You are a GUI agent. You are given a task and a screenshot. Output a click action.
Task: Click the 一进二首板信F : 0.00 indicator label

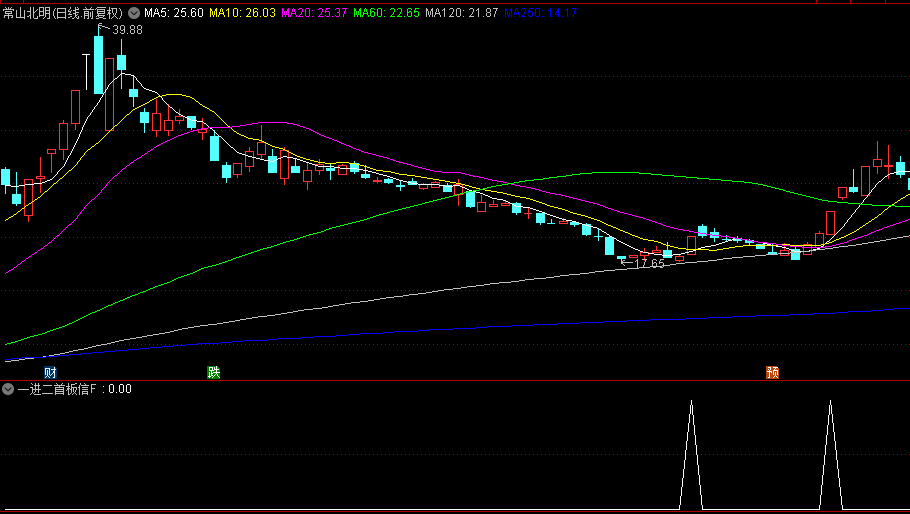click(x=74, y=389)
